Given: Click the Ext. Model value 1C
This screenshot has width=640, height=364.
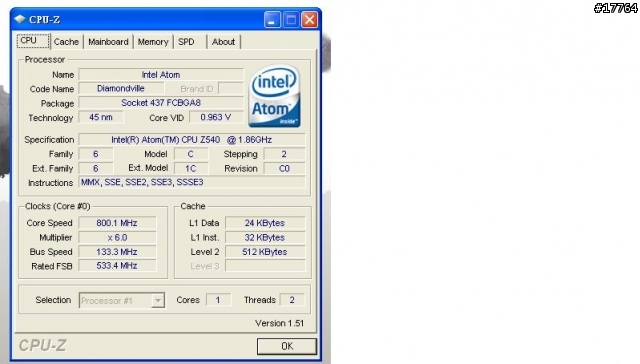Looking at the screenshot, I should click(x=191, y=169).
